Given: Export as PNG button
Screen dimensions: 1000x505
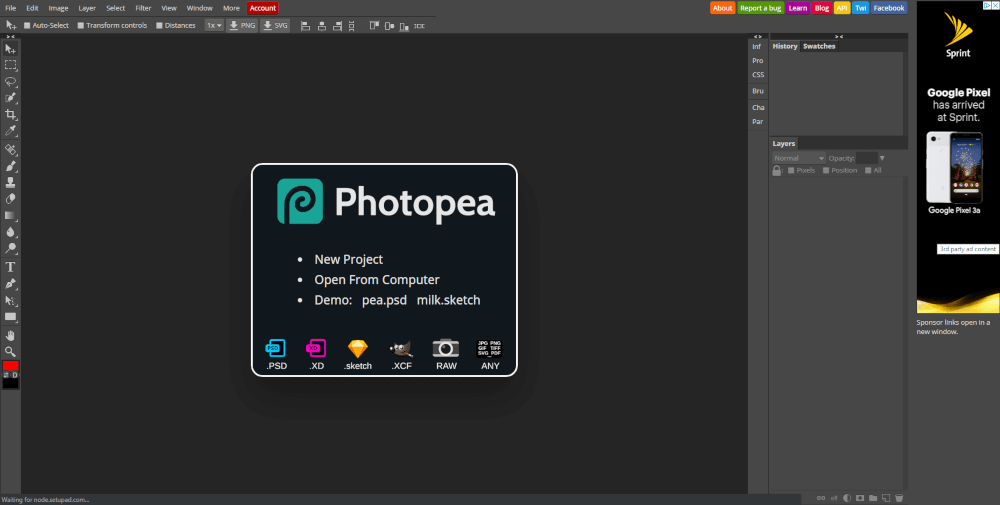Looking at the screenshot, I should pyautogui.click(x=242, y=26).
